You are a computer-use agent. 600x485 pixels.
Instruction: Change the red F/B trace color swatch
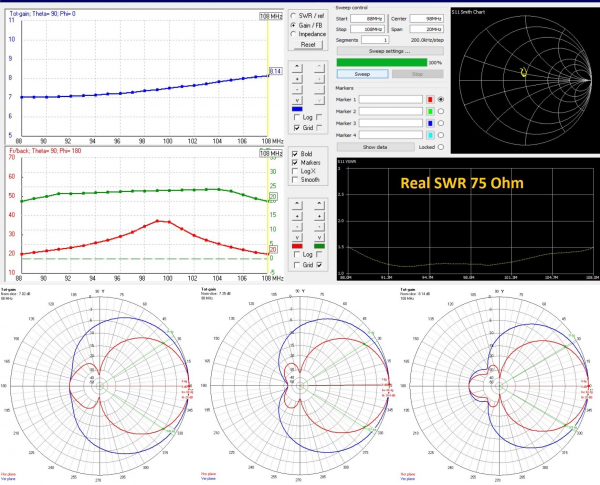(x=297, y=246)
